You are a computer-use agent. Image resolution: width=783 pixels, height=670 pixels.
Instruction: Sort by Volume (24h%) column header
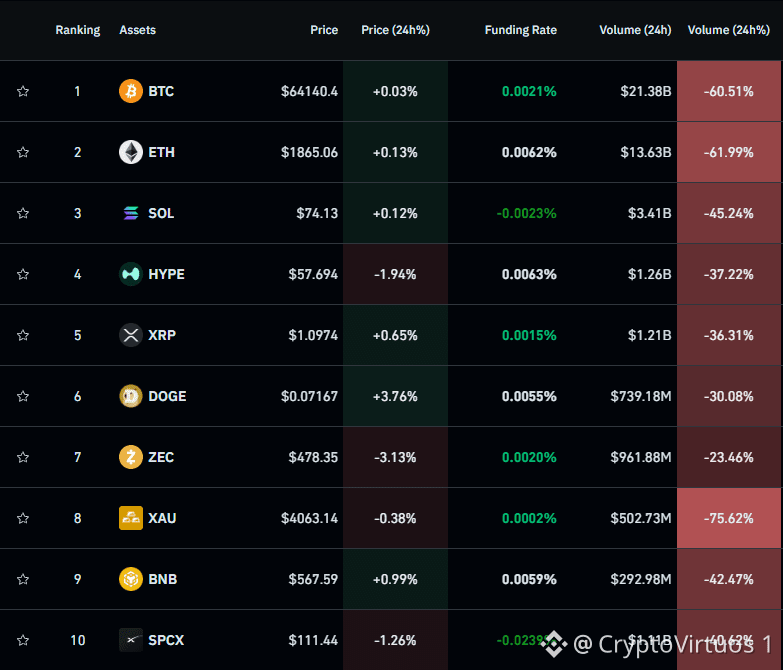click(x=729, y=30)
